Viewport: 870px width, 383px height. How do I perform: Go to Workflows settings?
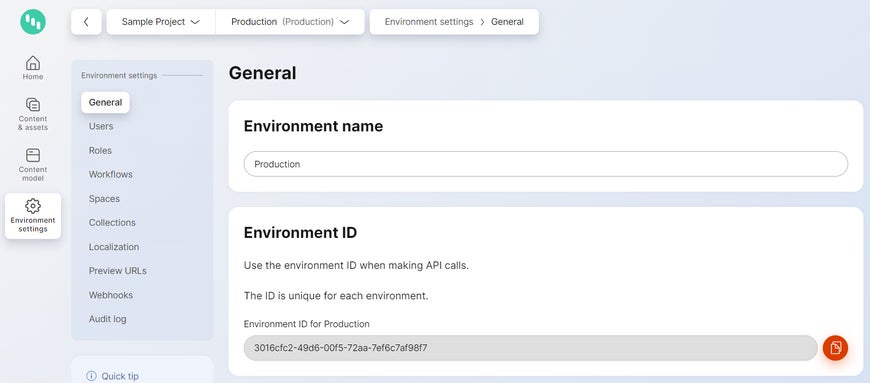110,174
